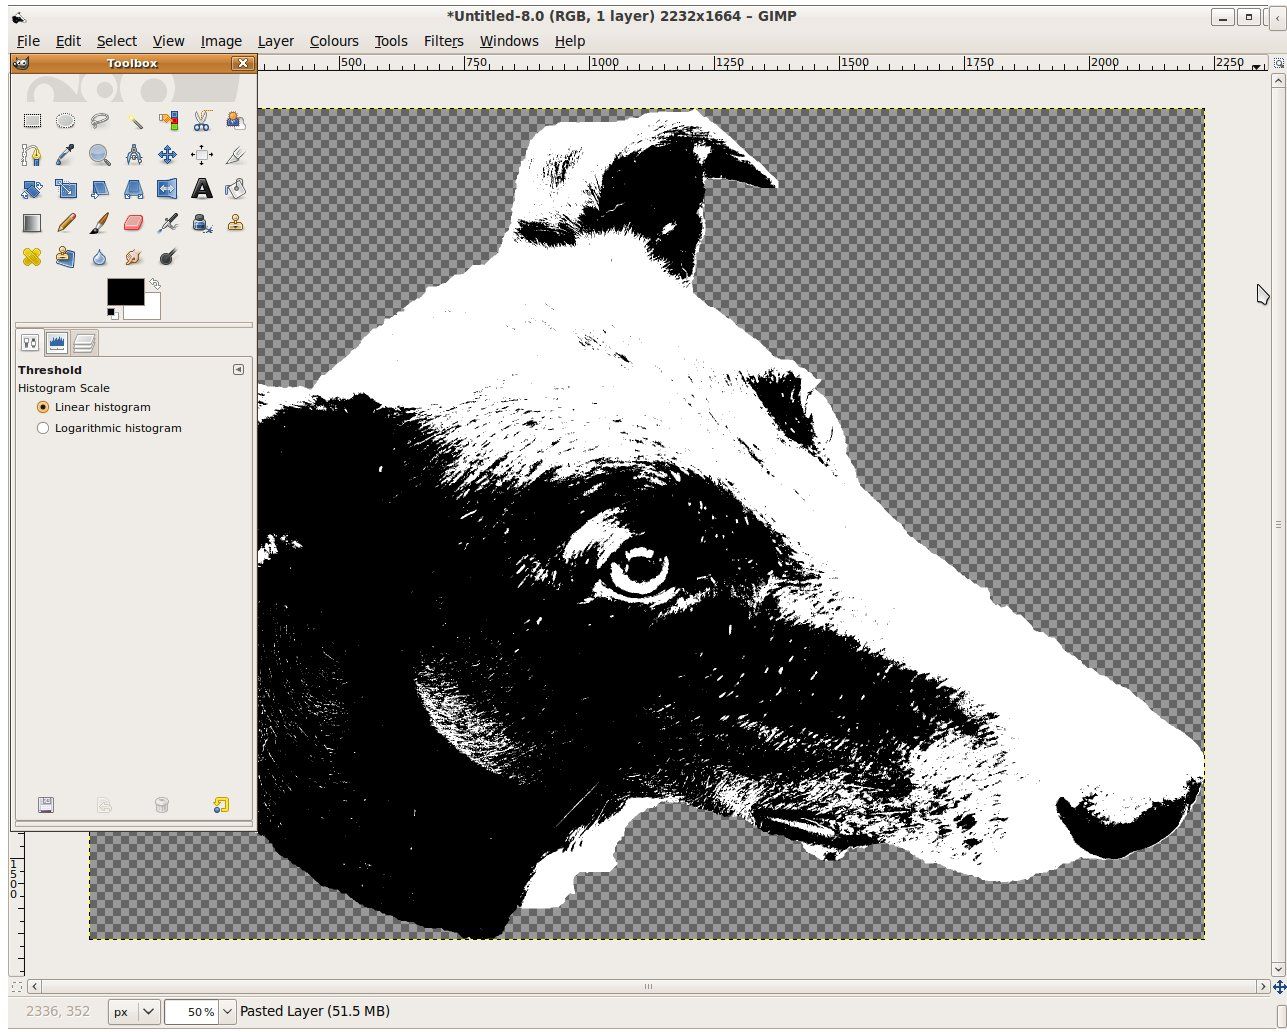Image resolution: width=1287 pixels, height=1032 pixels.
Task: Open the 50% zoom level dropdown
Action: pos(199,1011)
